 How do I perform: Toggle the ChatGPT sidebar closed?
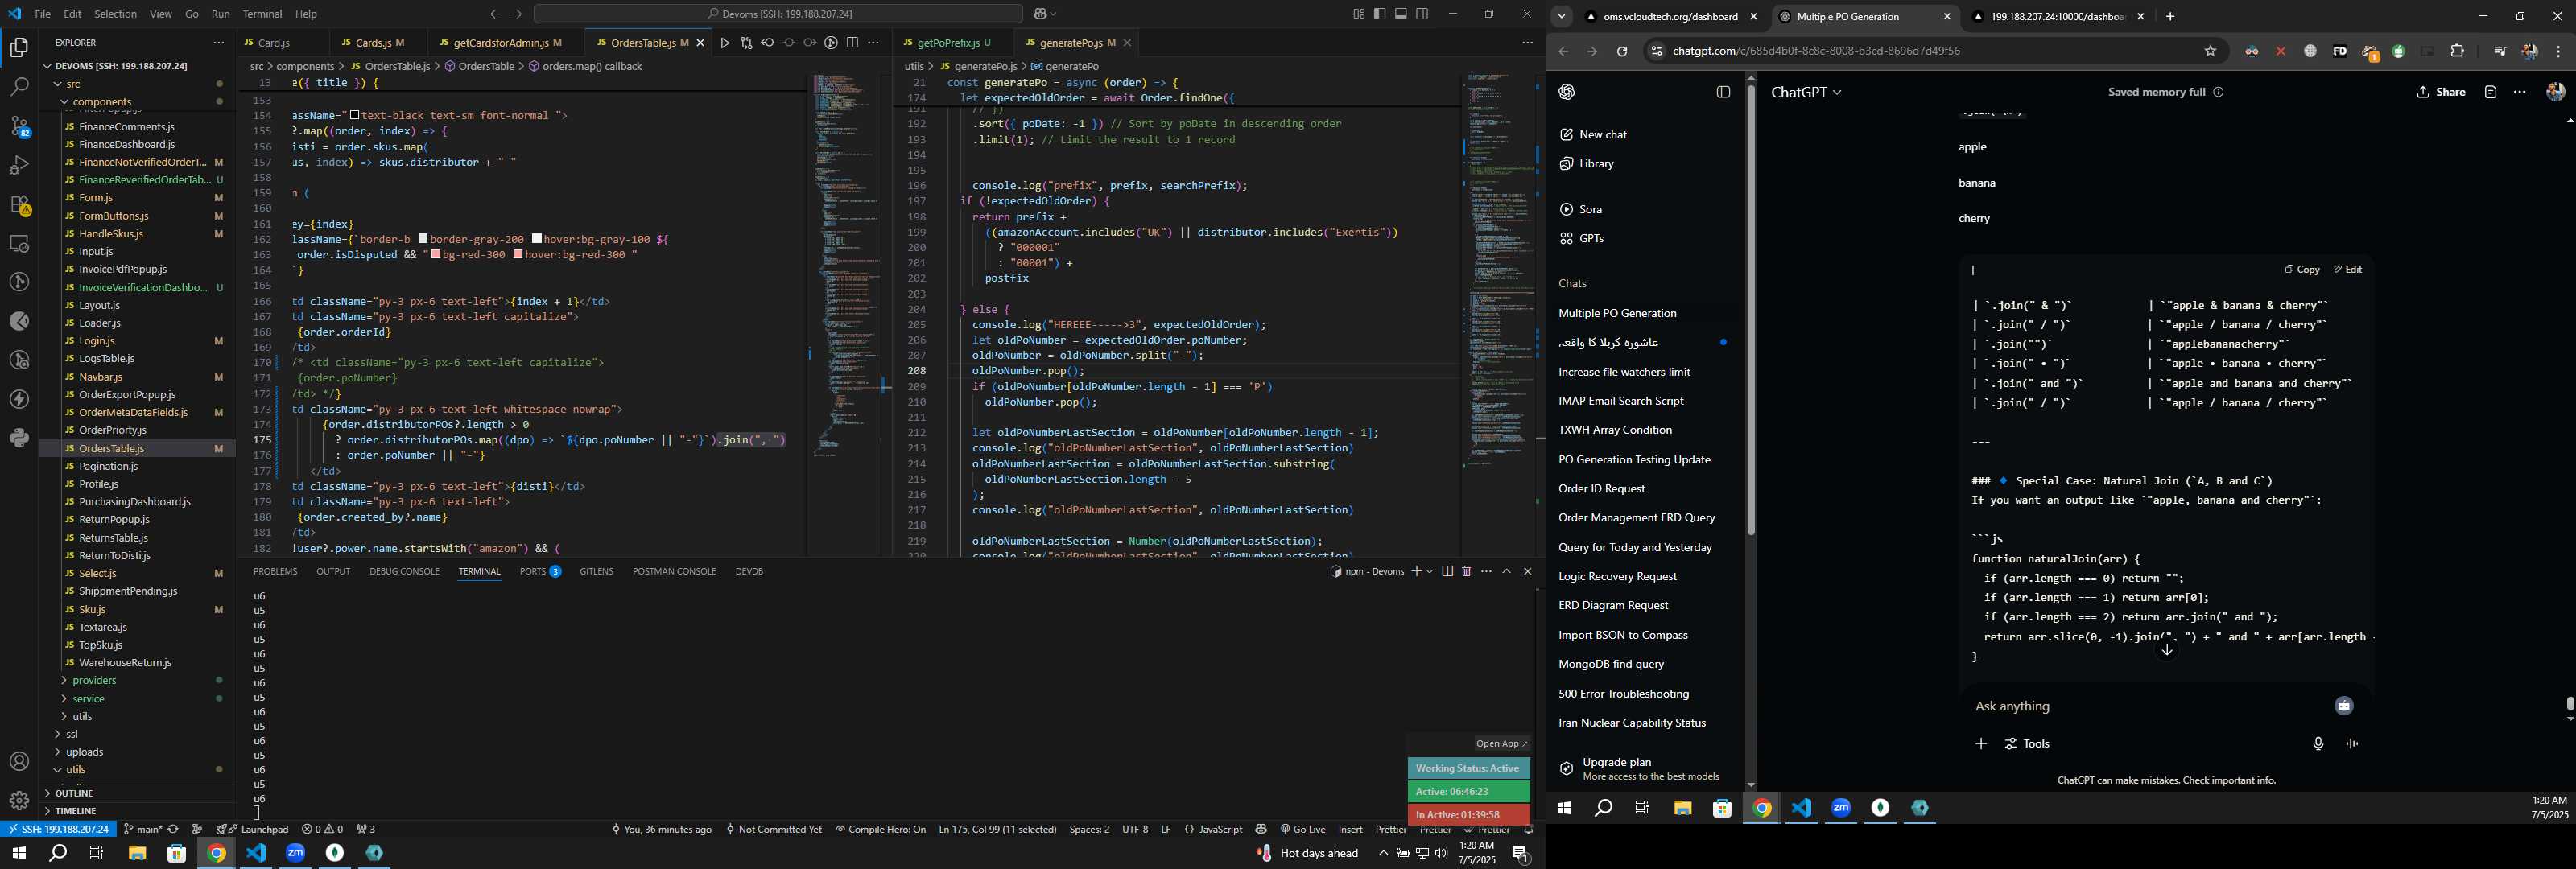click(x=1723, y=92)
